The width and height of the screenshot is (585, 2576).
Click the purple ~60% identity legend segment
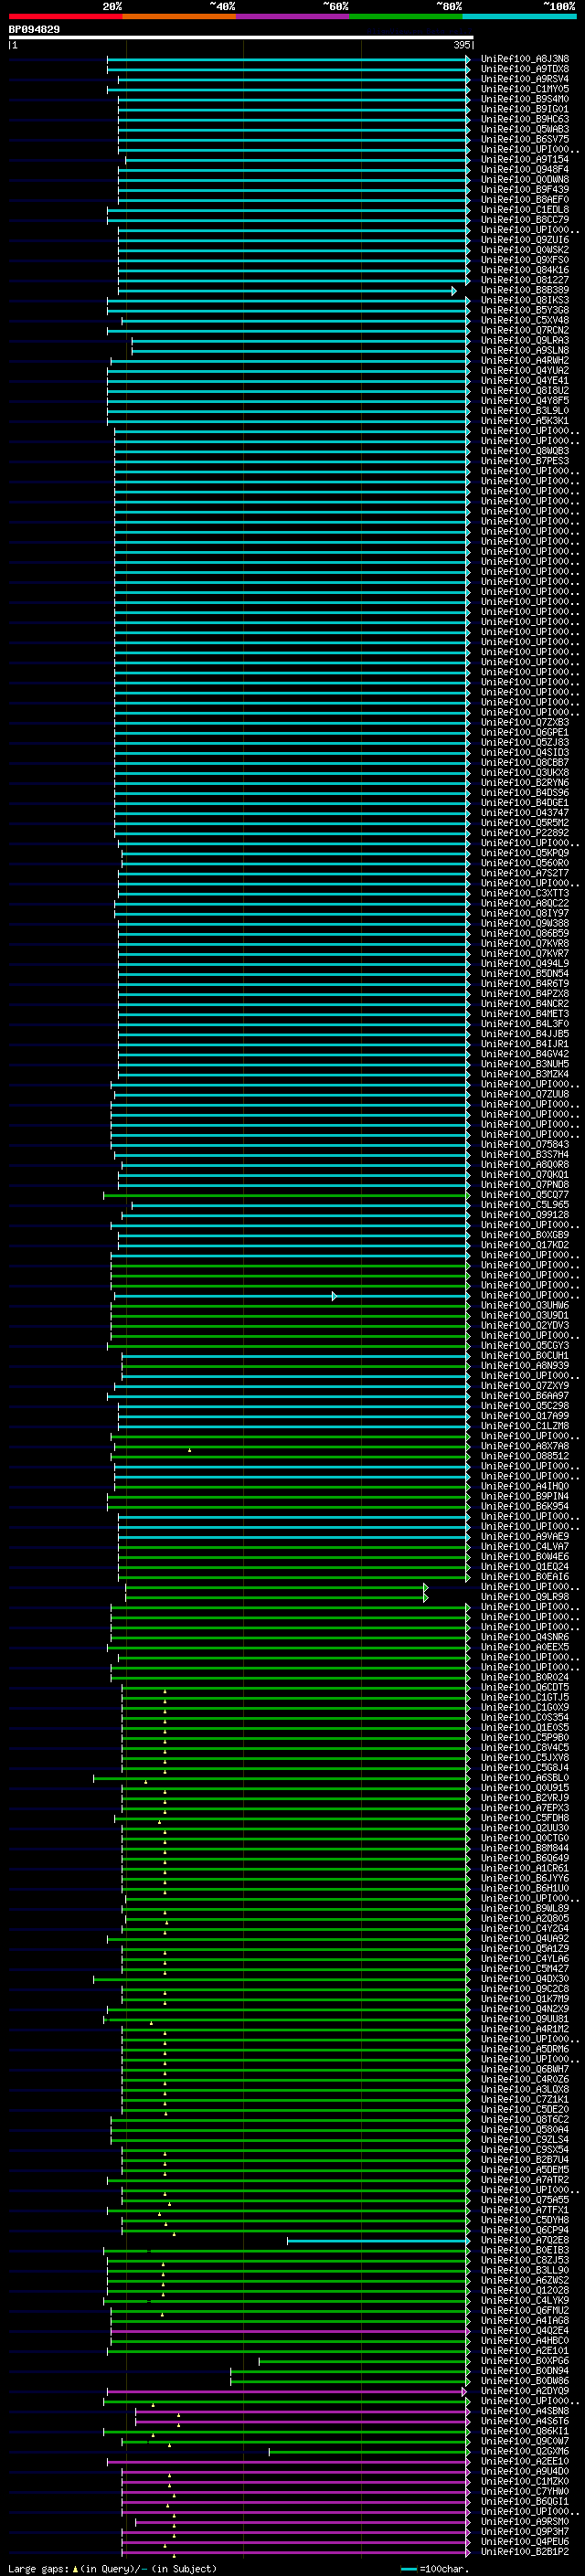pos(293,16)
